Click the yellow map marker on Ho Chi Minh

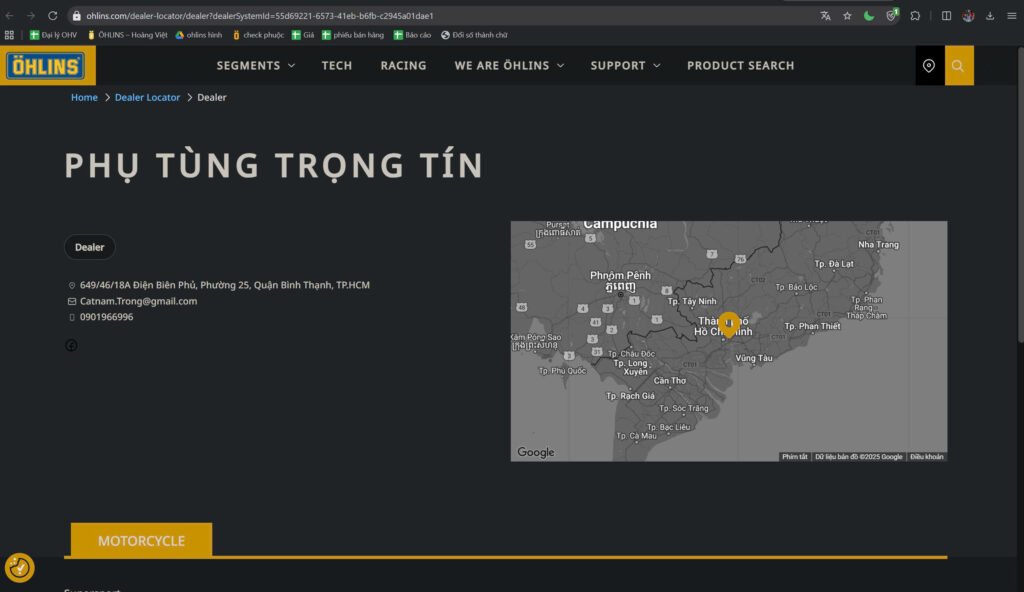pyautogui.click(x=729, y=324)
